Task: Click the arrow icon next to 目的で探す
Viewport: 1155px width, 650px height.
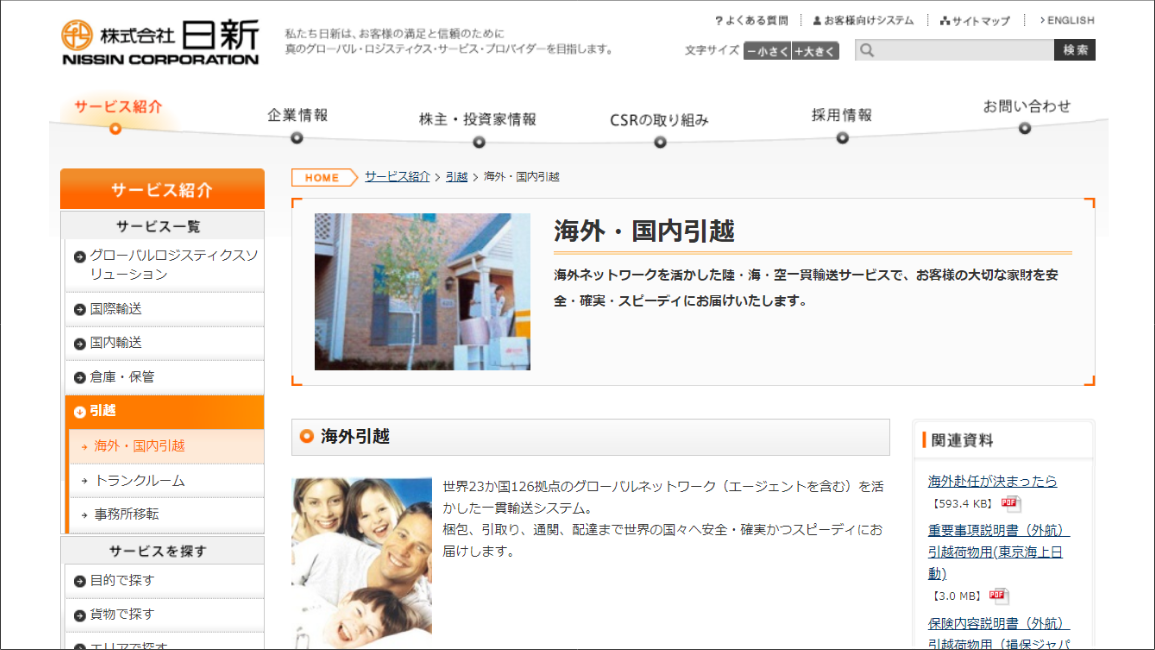Action: pos(80,581)
